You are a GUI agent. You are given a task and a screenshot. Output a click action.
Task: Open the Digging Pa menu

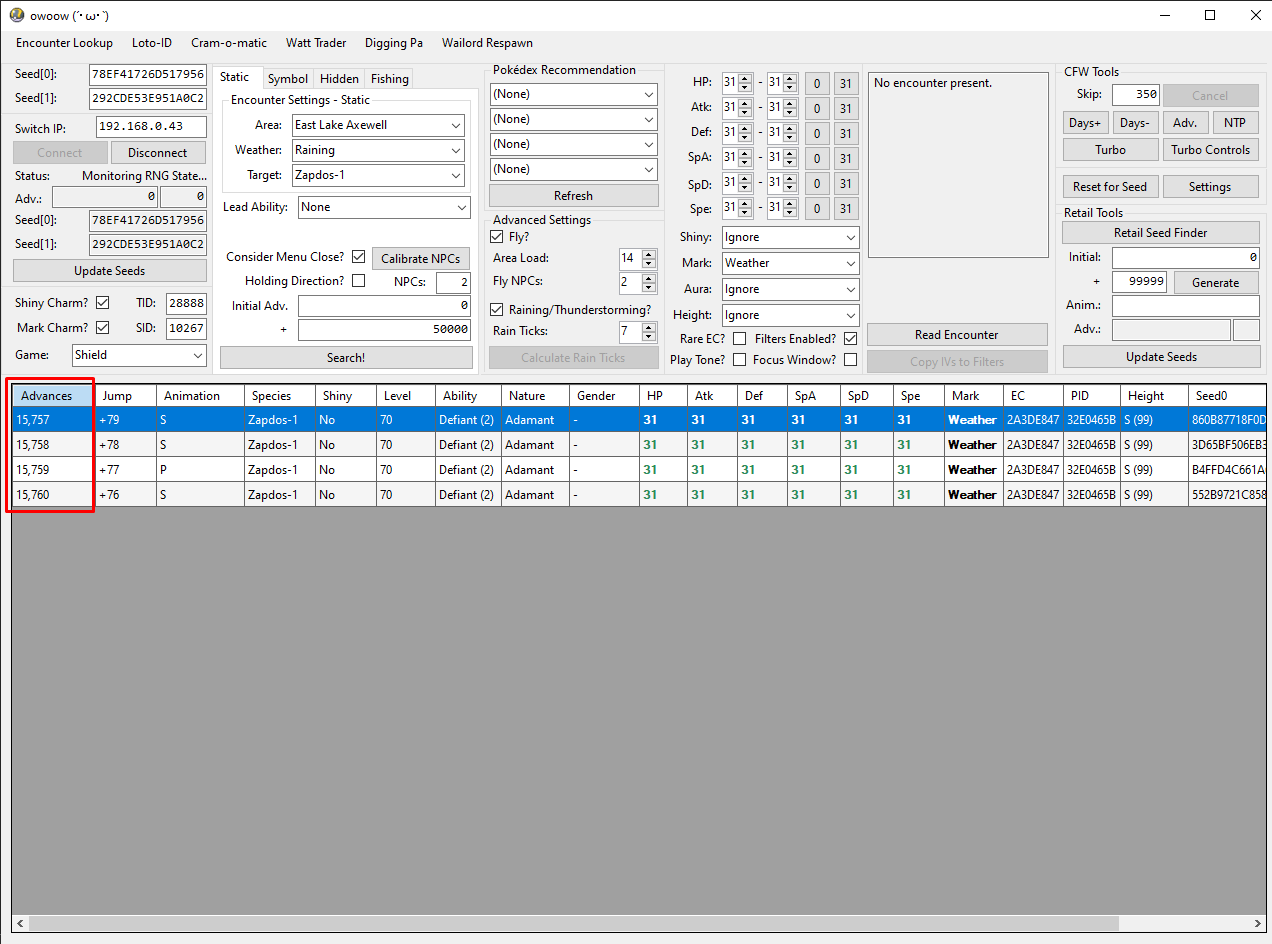[x=394, y=43]
